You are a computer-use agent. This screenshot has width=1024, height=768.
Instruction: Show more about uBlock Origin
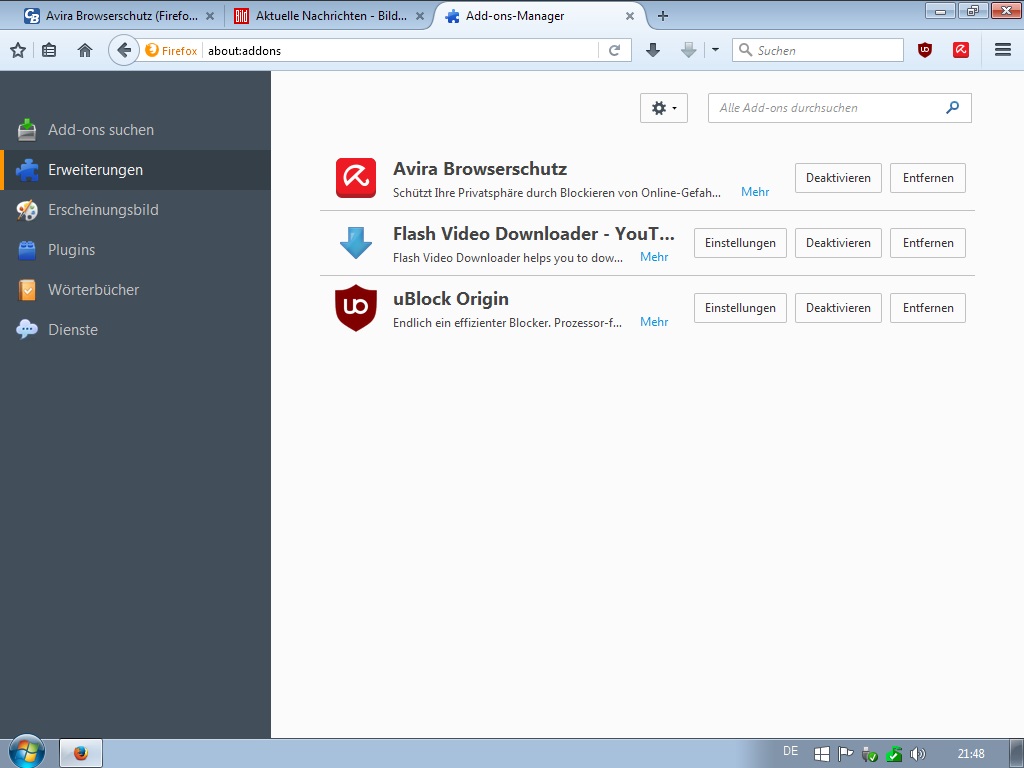click(654, 322)
